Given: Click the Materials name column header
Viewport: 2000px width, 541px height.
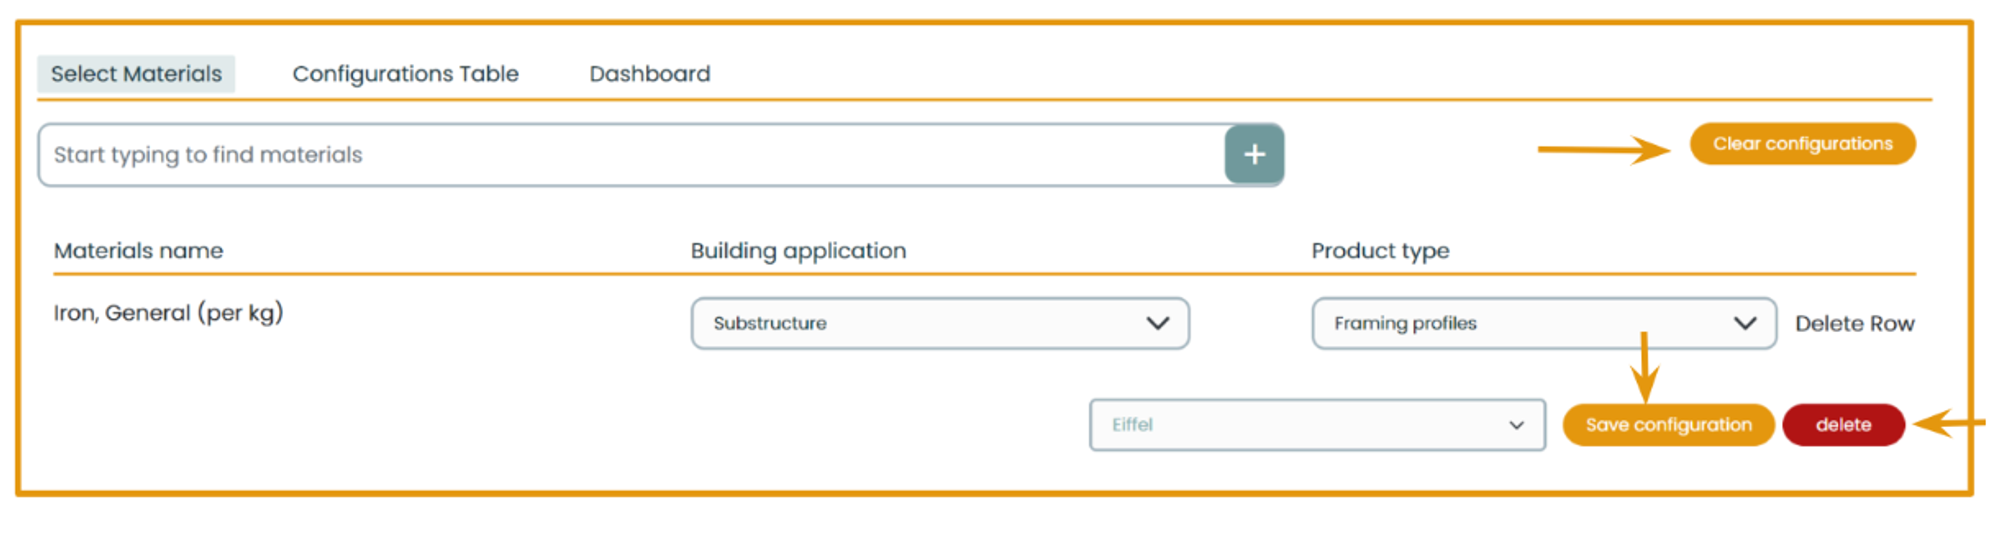Looking at the screenshot, I should [138, 251].
